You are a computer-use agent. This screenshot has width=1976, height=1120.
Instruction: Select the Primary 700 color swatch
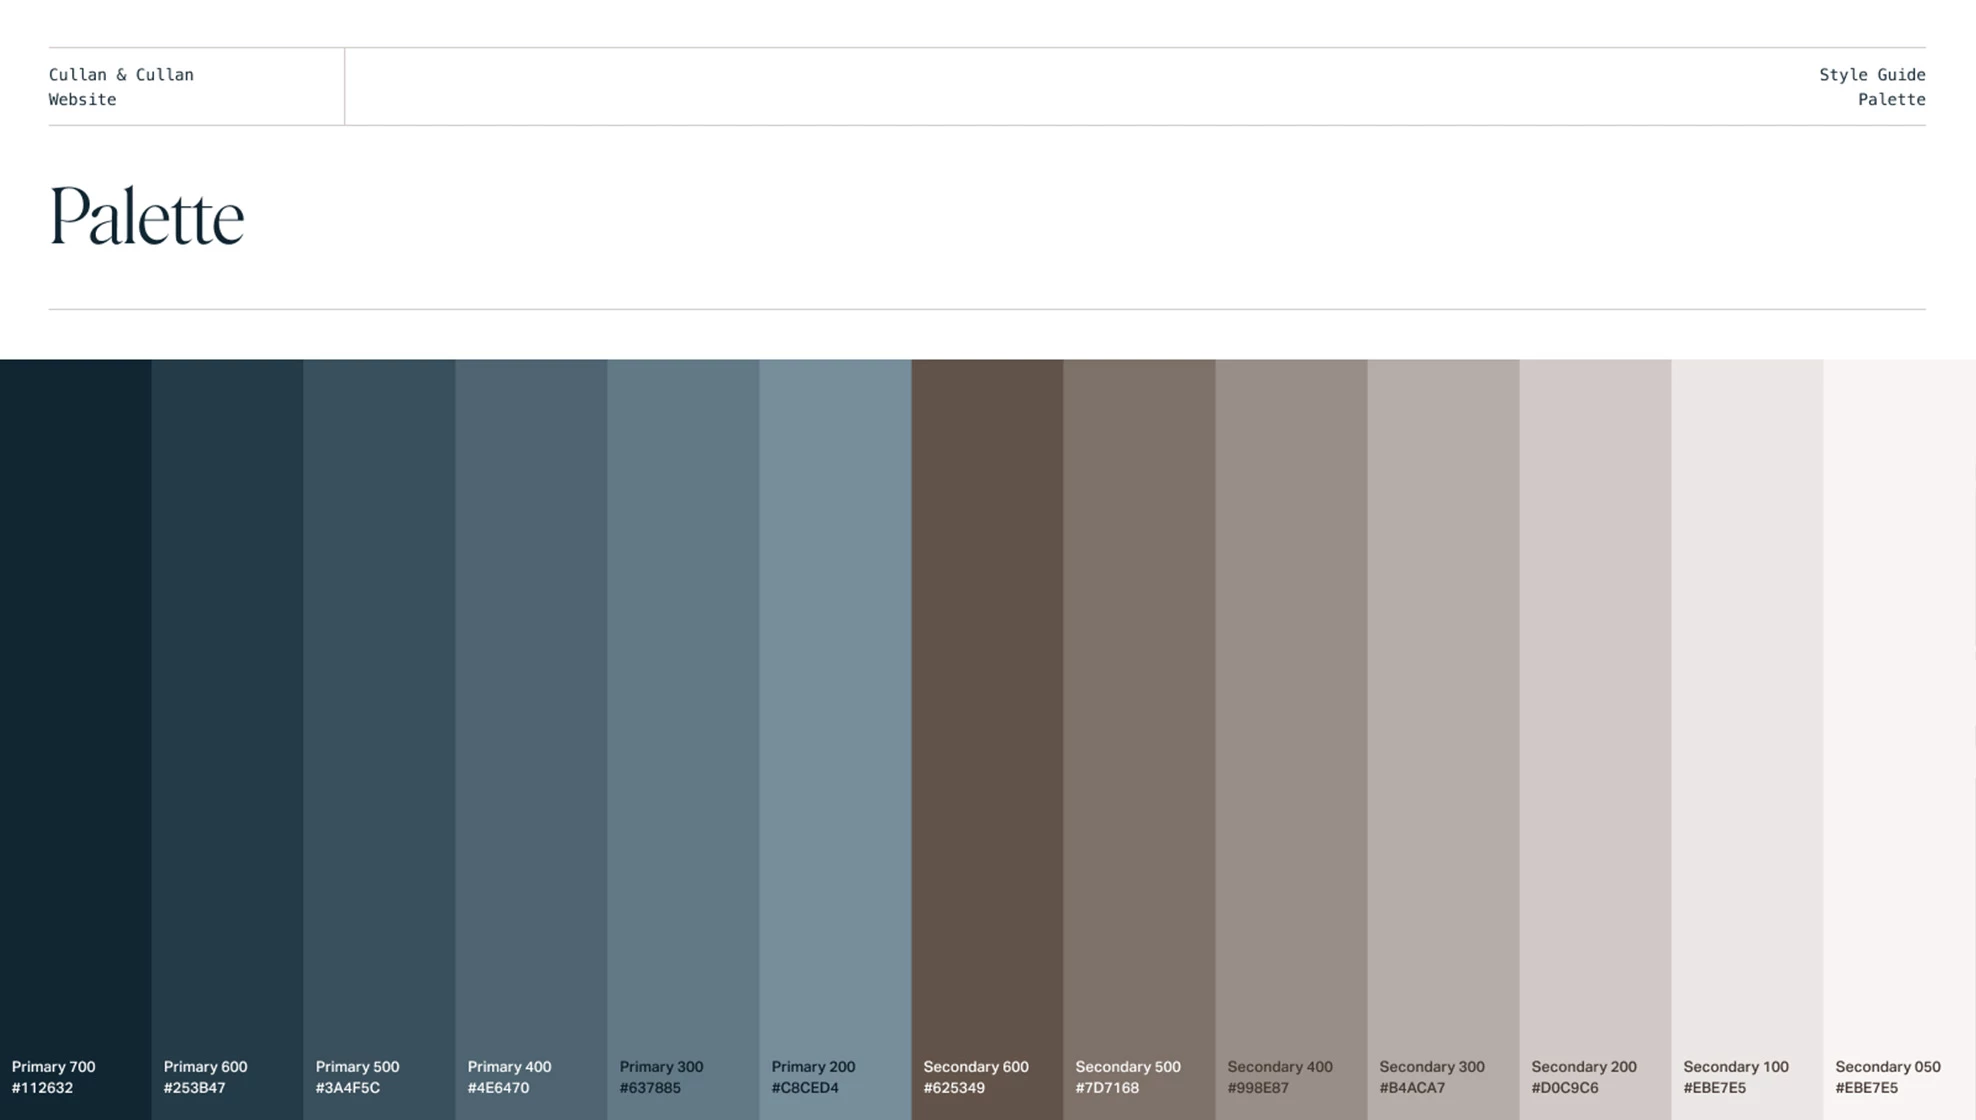point(75,700)
